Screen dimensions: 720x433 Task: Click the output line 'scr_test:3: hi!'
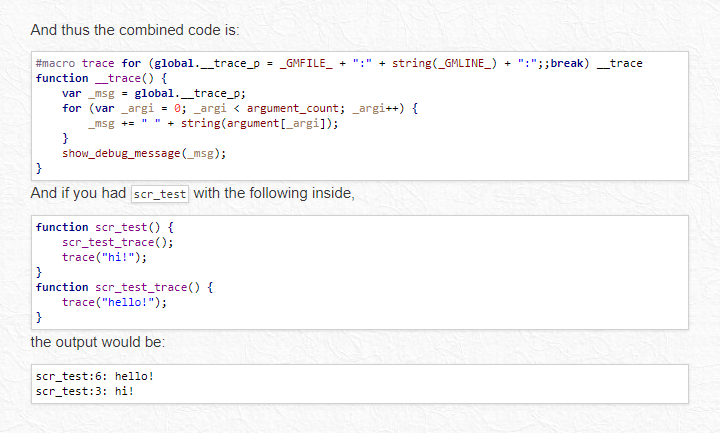tap(85, 391)
